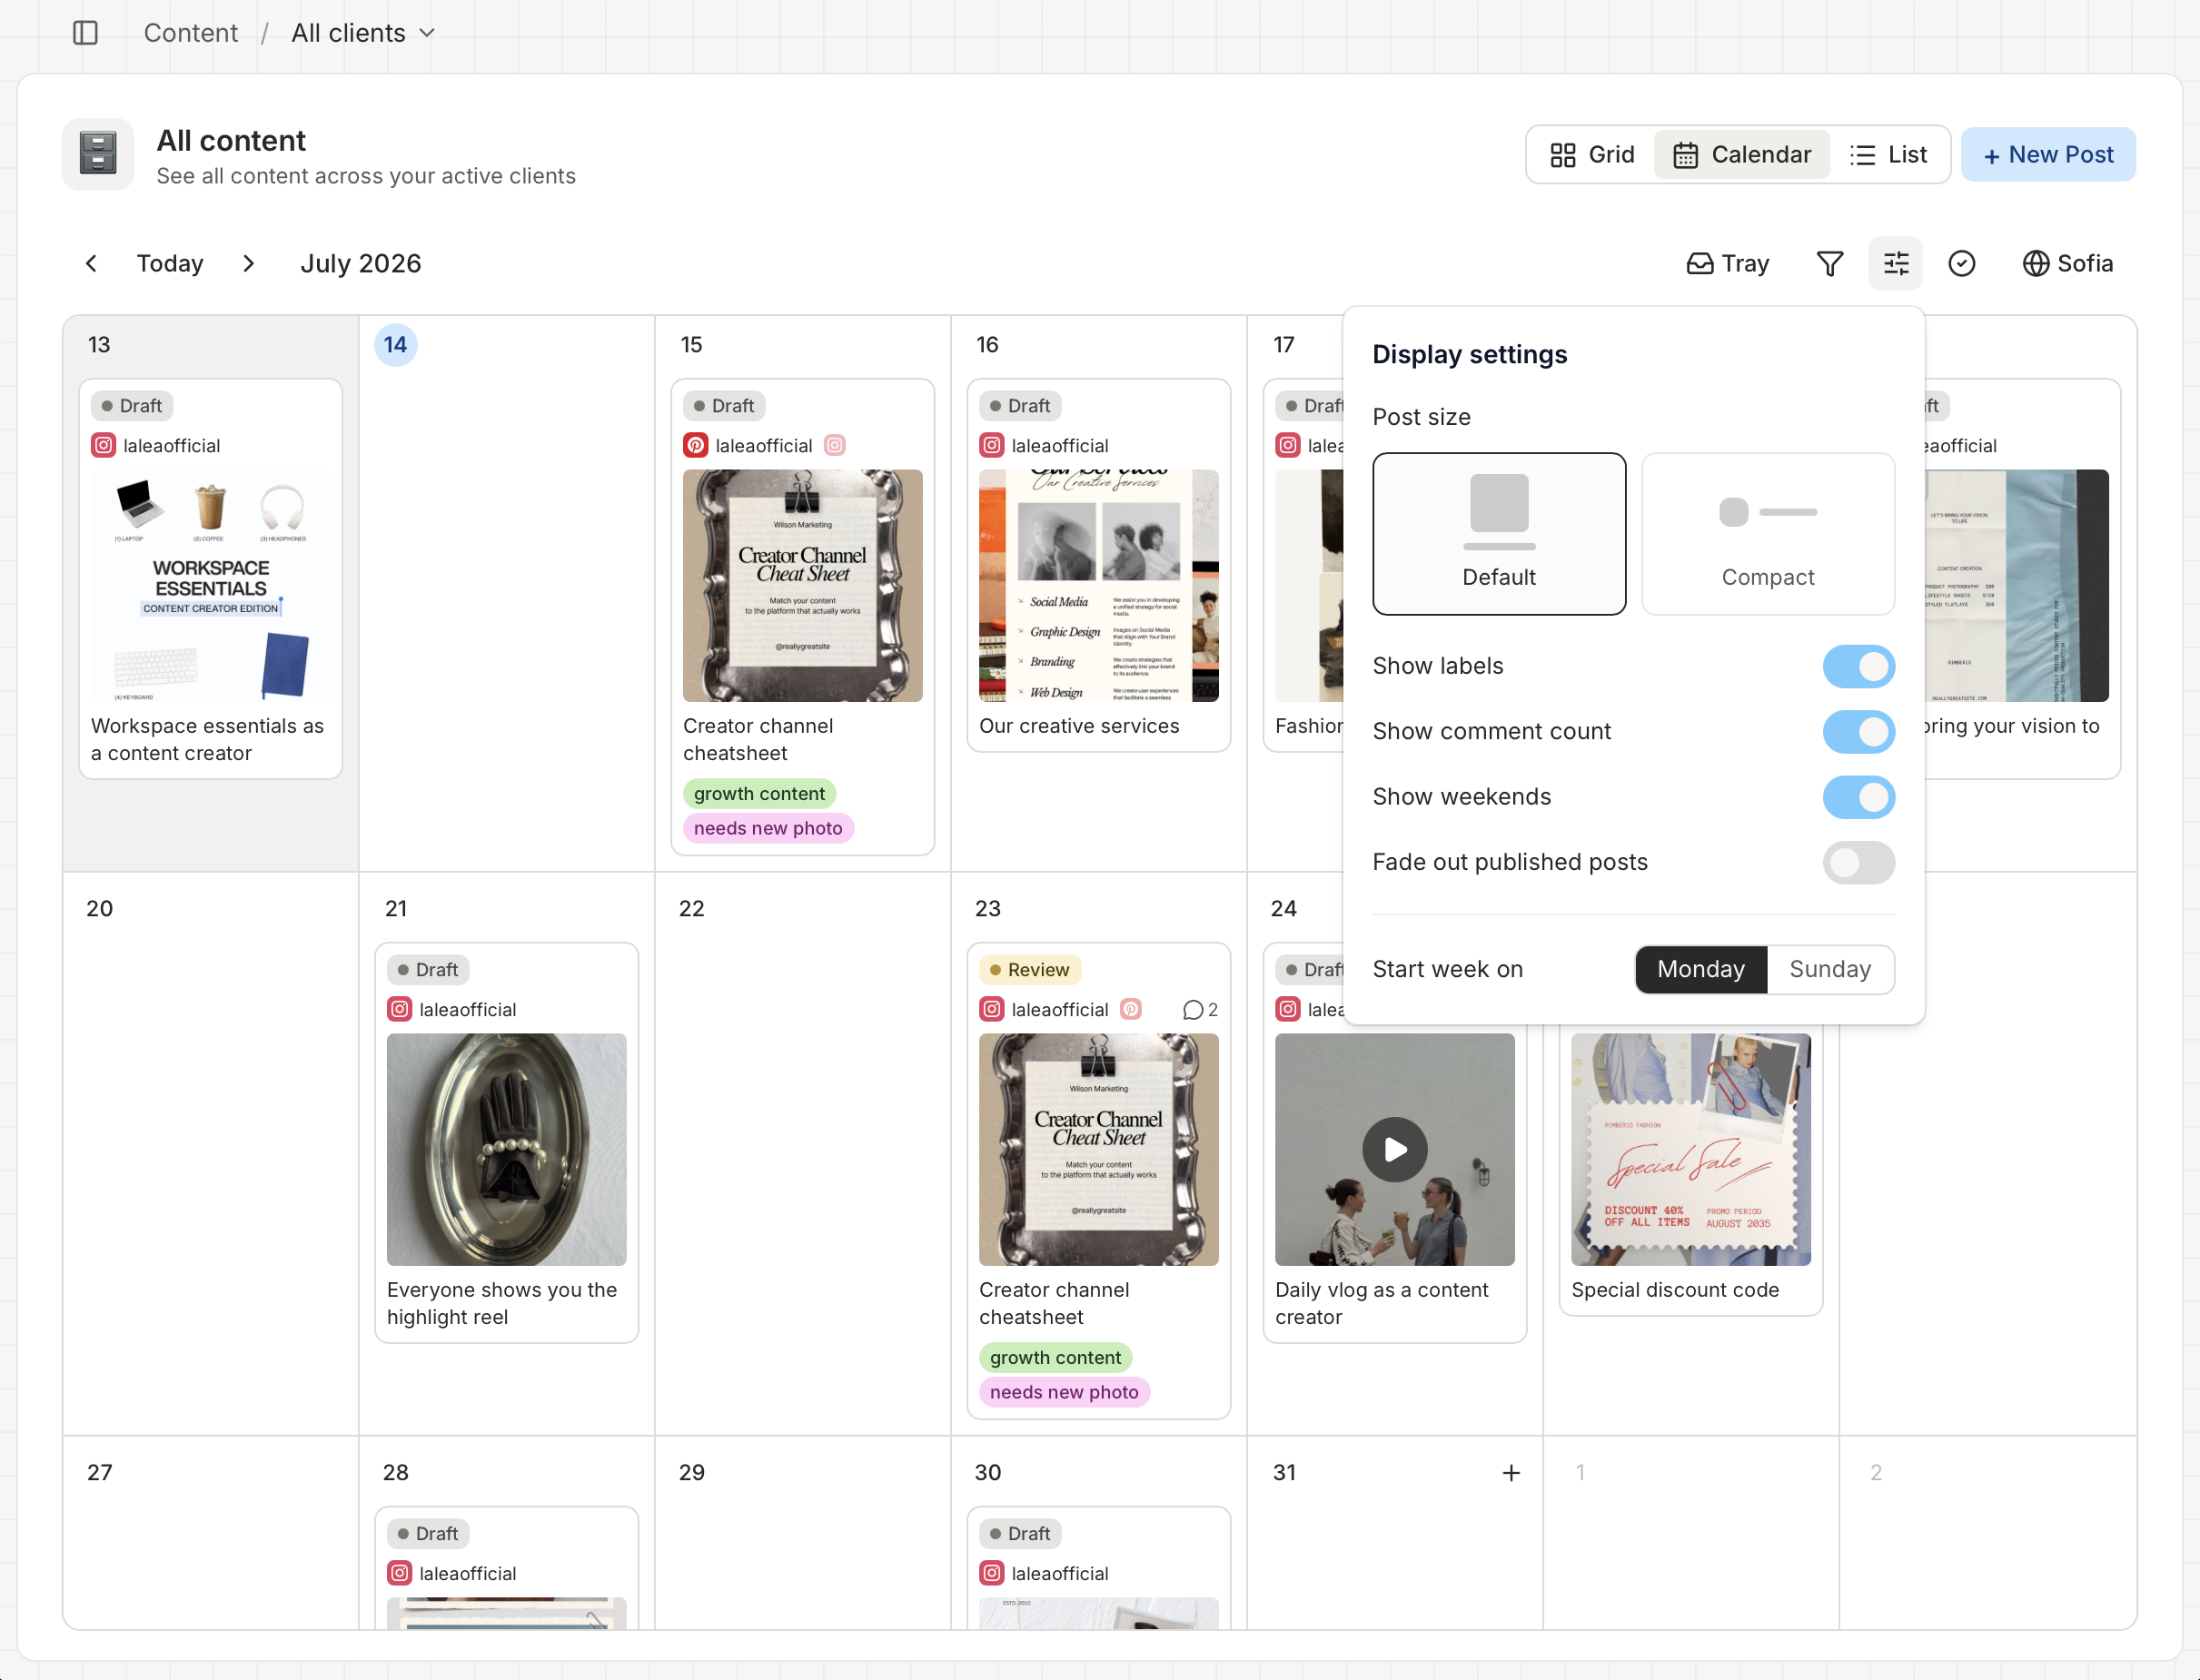The width and height of the screenshot is (2200, 1680).
Task: Click Instagram icon on day 13 post
Action: click(103, 446)
